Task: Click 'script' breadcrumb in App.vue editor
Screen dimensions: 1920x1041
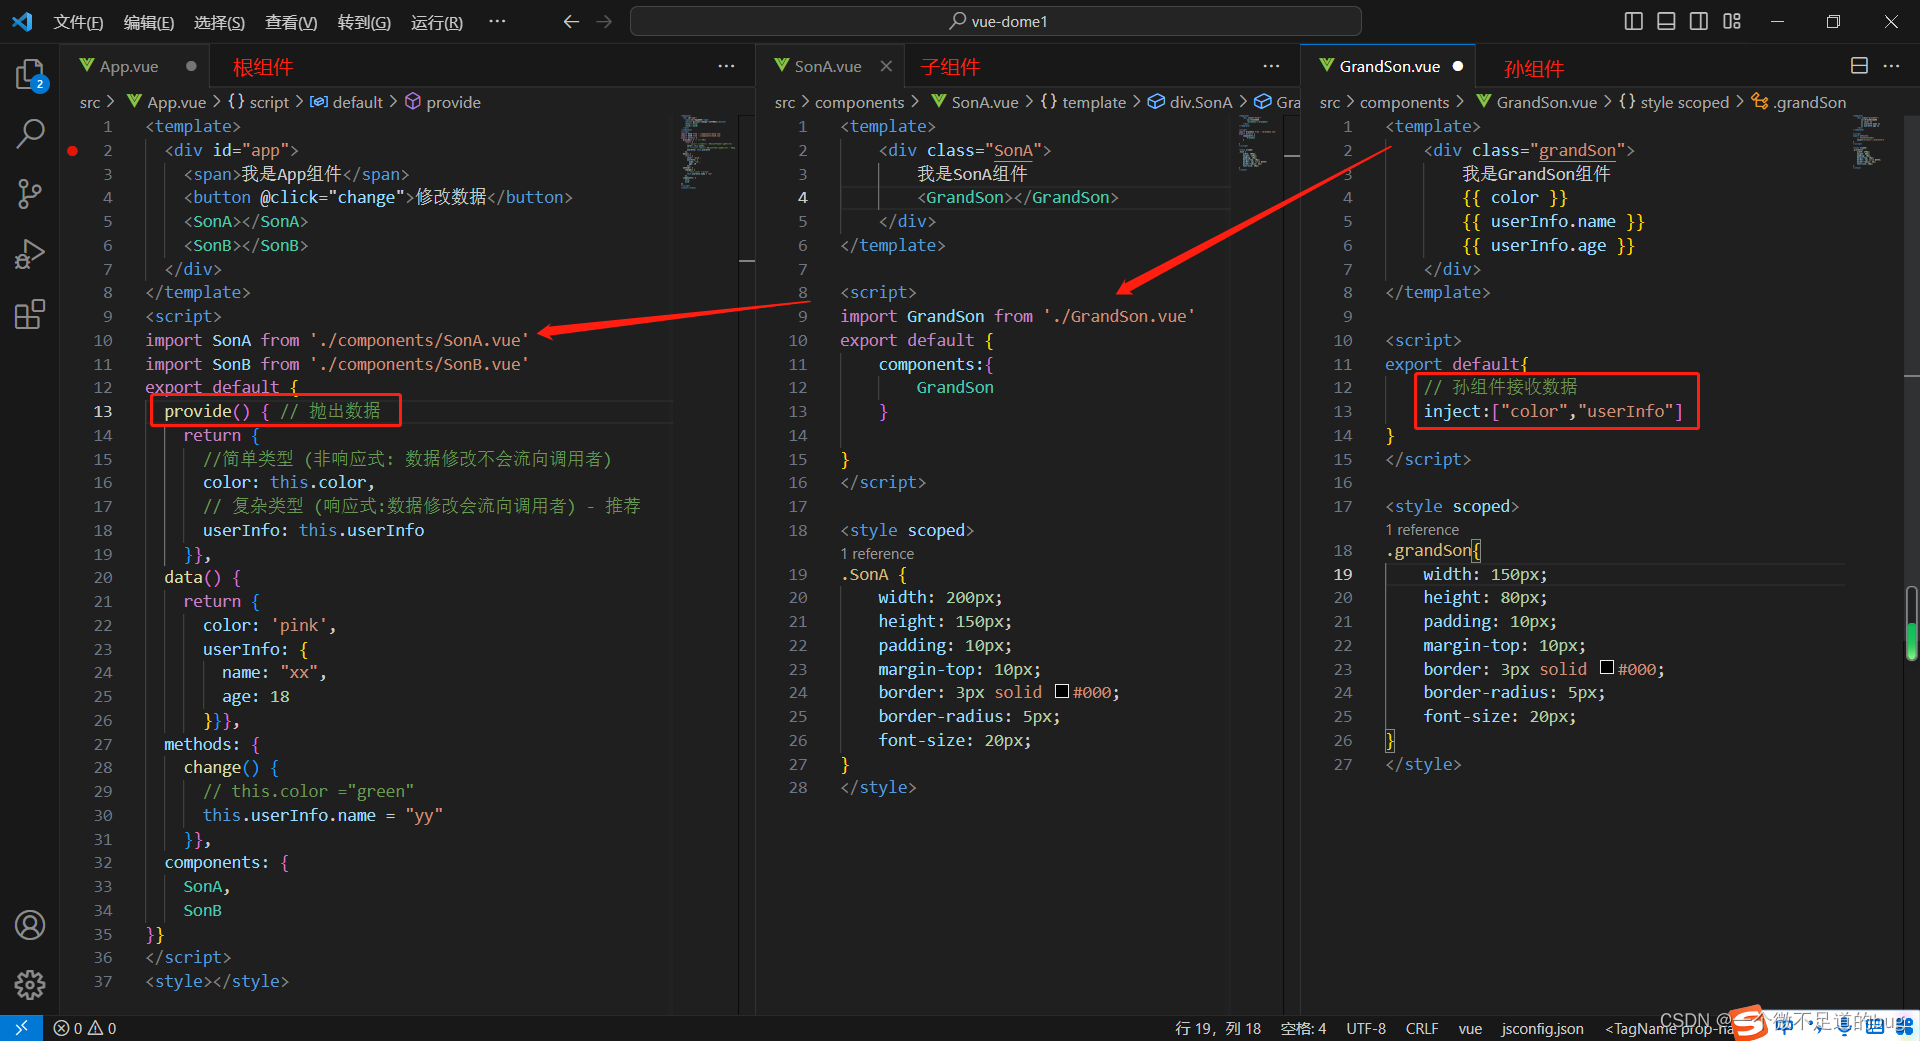Action: tap(259, 102)
